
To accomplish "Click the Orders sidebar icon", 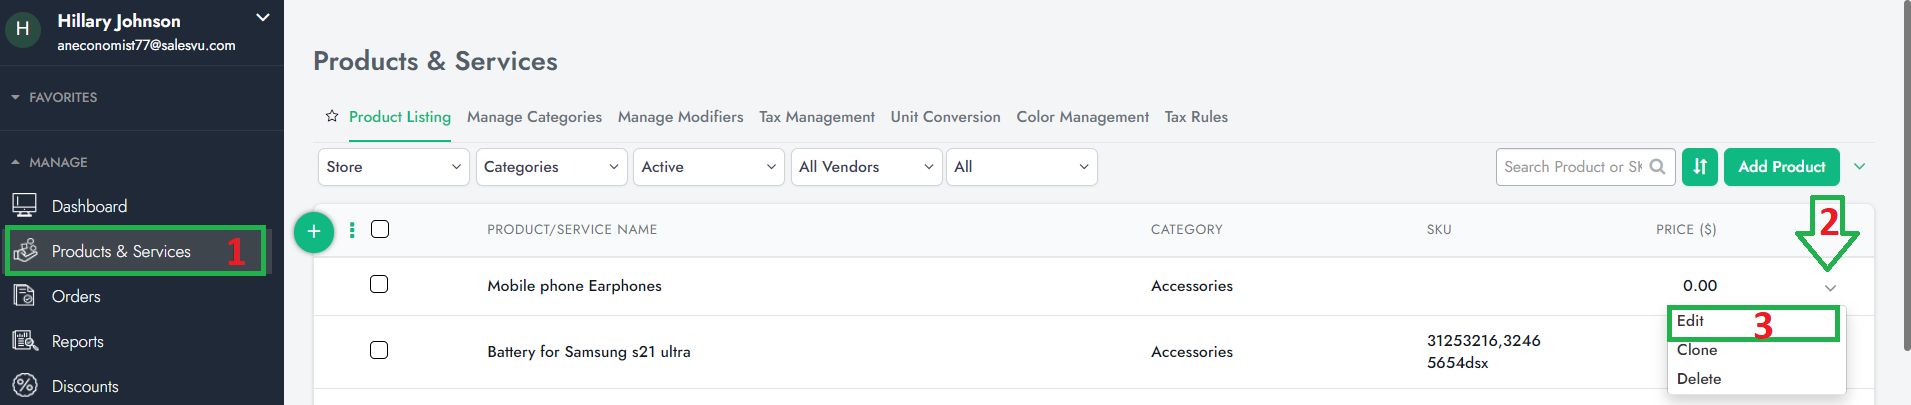I will 25,296.
